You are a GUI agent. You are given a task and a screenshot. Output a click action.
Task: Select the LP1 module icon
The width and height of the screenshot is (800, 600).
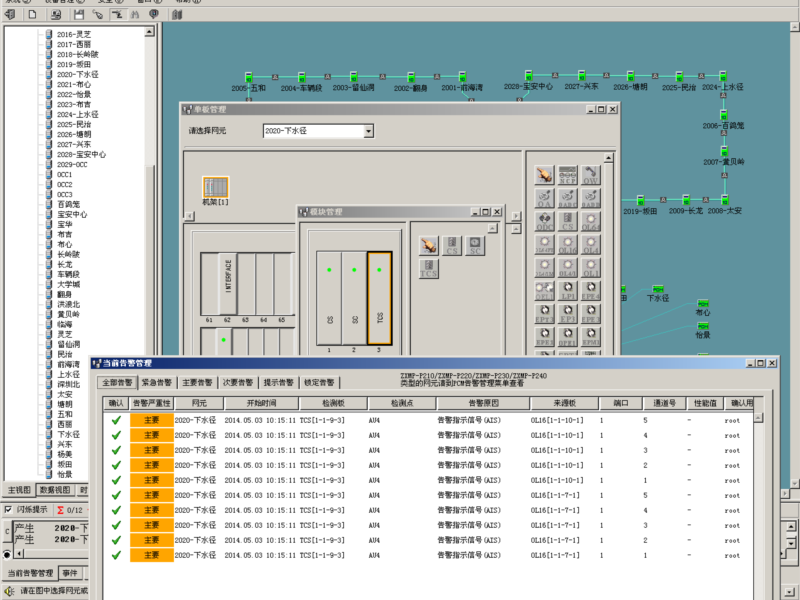568,291
